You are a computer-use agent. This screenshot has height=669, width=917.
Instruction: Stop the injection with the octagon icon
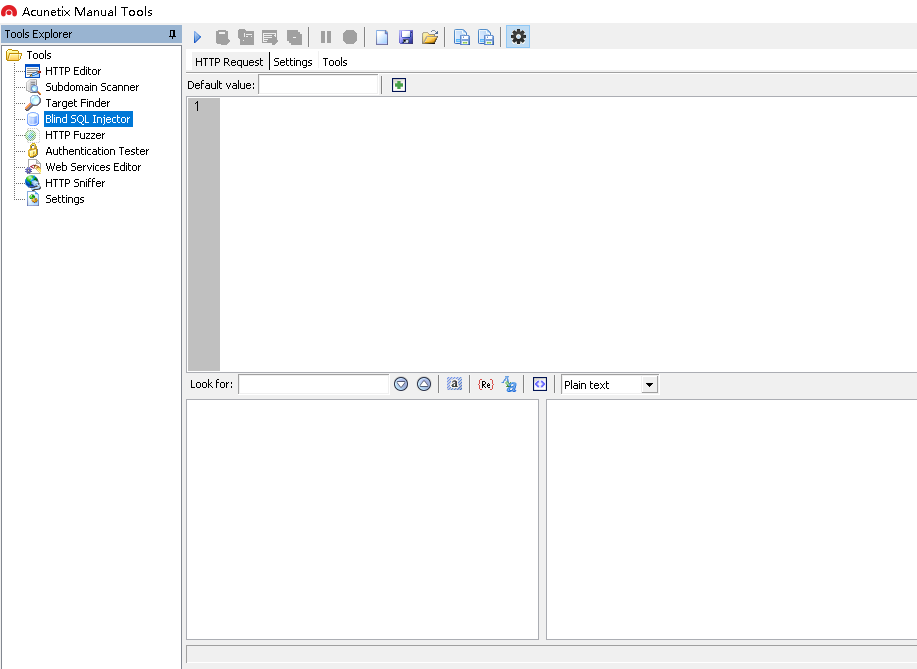pyautogui.click(x=350, y=37)
